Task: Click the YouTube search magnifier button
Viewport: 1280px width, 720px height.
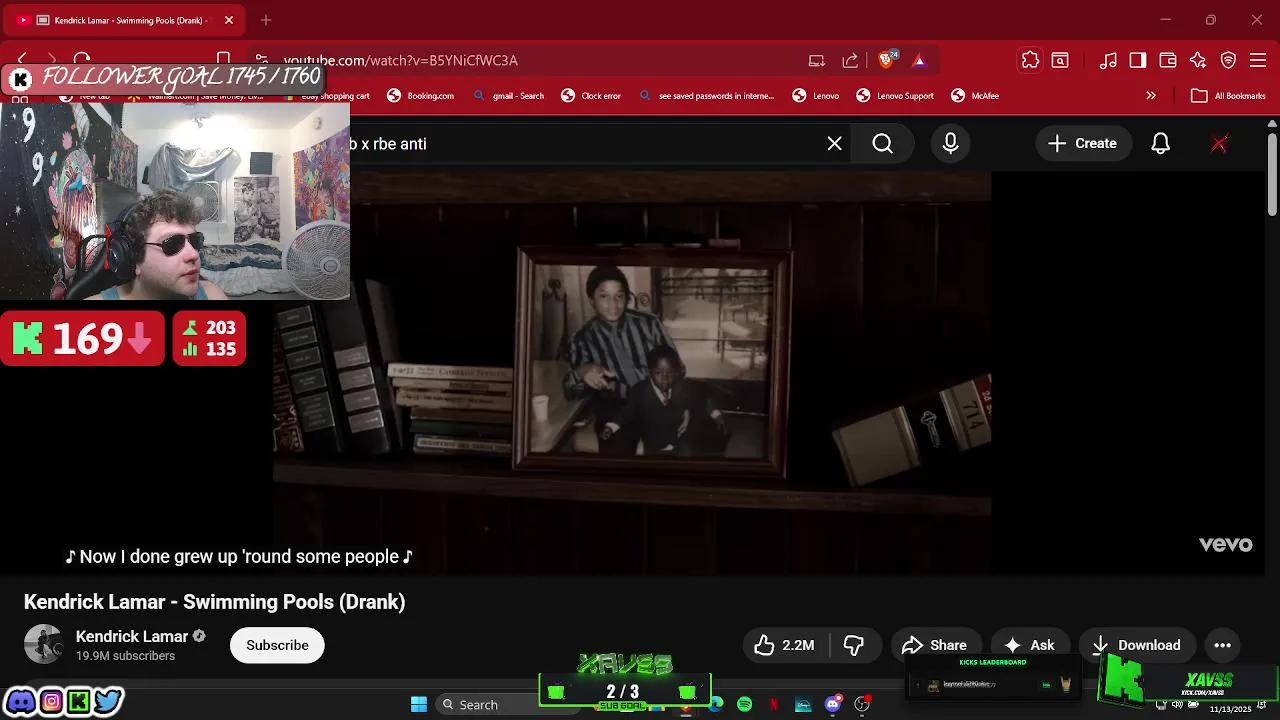Action: pos(883,144)
